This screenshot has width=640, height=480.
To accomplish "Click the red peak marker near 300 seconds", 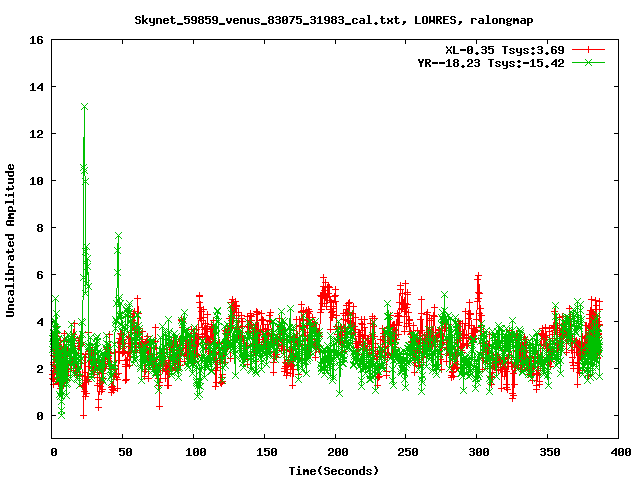I will (x=478, y=276).
